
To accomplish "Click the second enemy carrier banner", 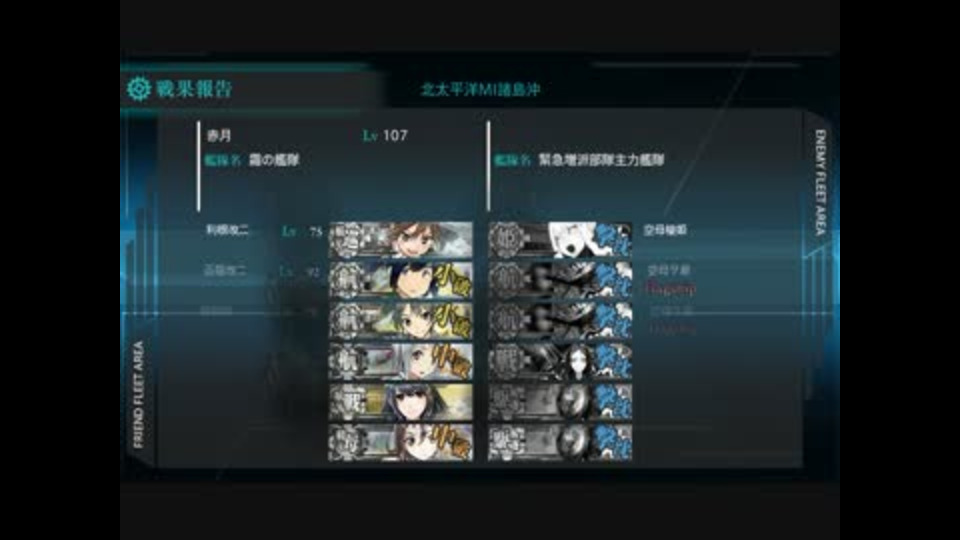I will pyautogui.click(x=560, y=280).
